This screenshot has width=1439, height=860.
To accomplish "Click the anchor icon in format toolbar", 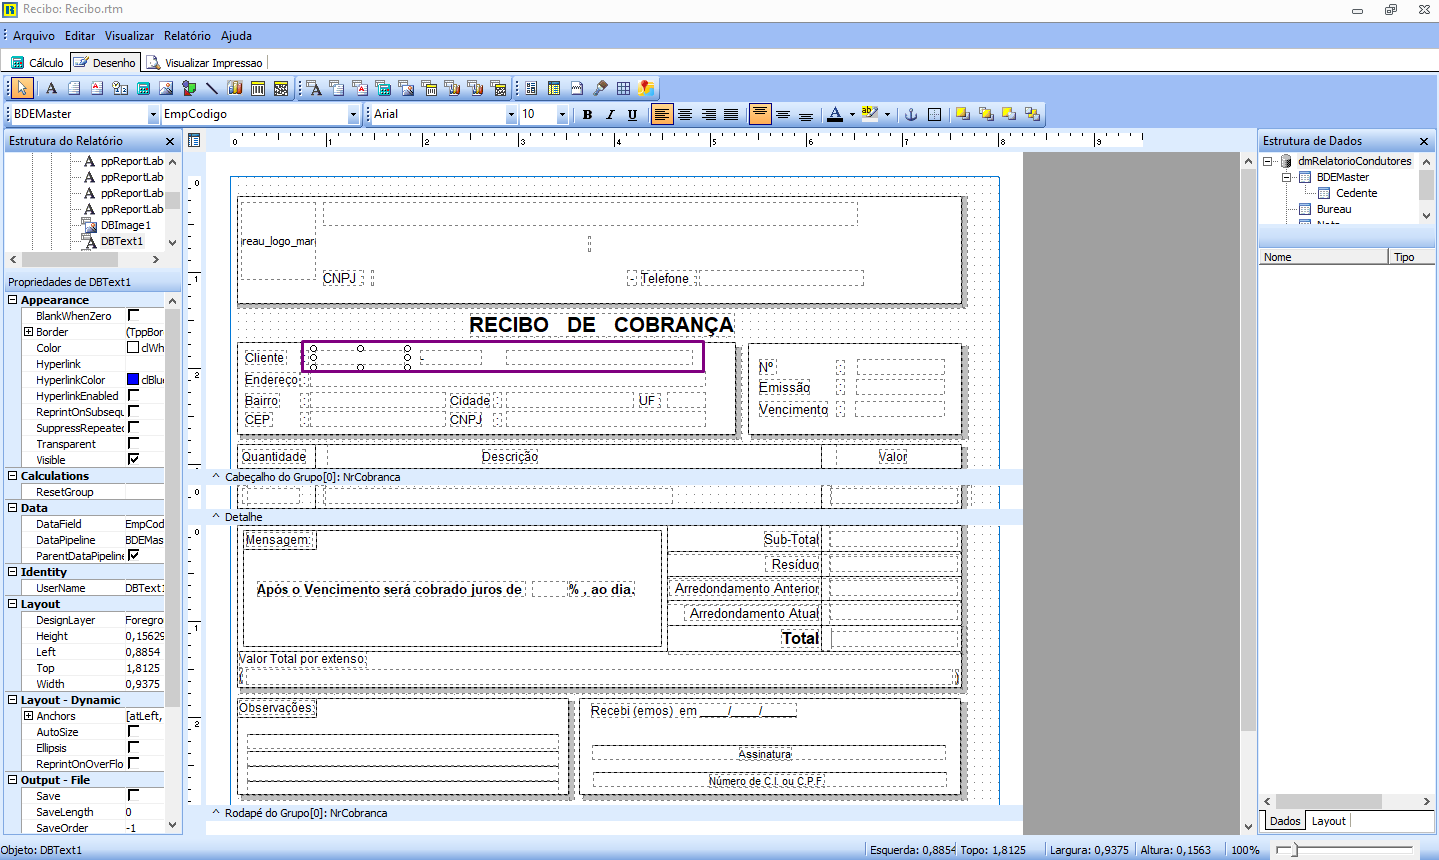I will [911, 115].
